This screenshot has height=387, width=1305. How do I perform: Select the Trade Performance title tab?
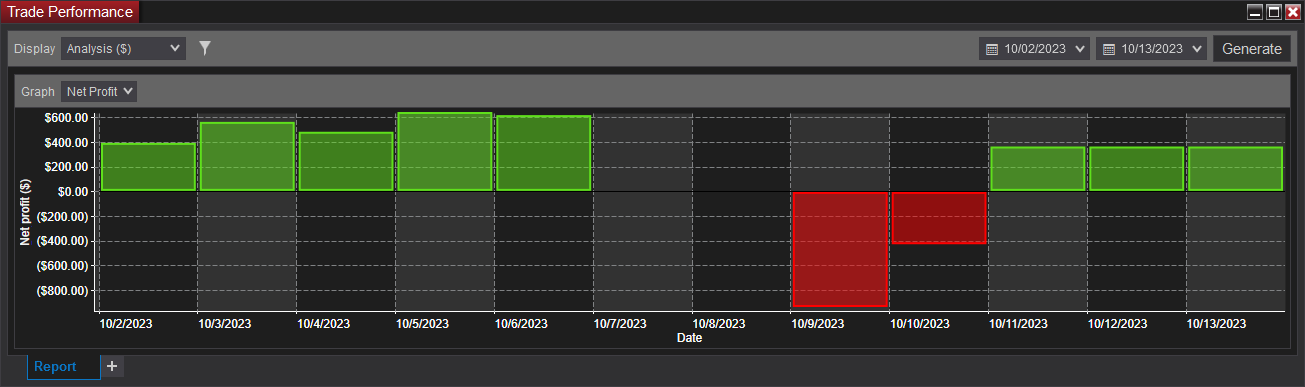click(x=70, y=12)
